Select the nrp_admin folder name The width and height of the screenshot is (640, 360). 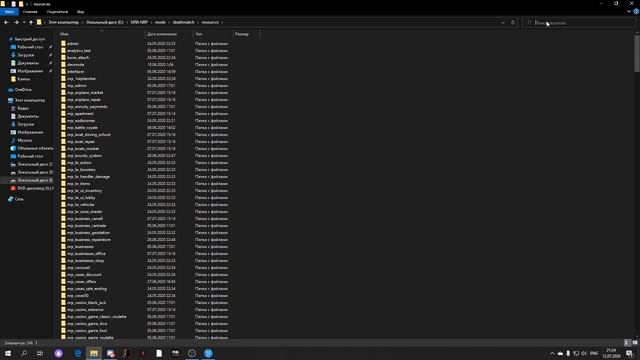pos(77,86)
